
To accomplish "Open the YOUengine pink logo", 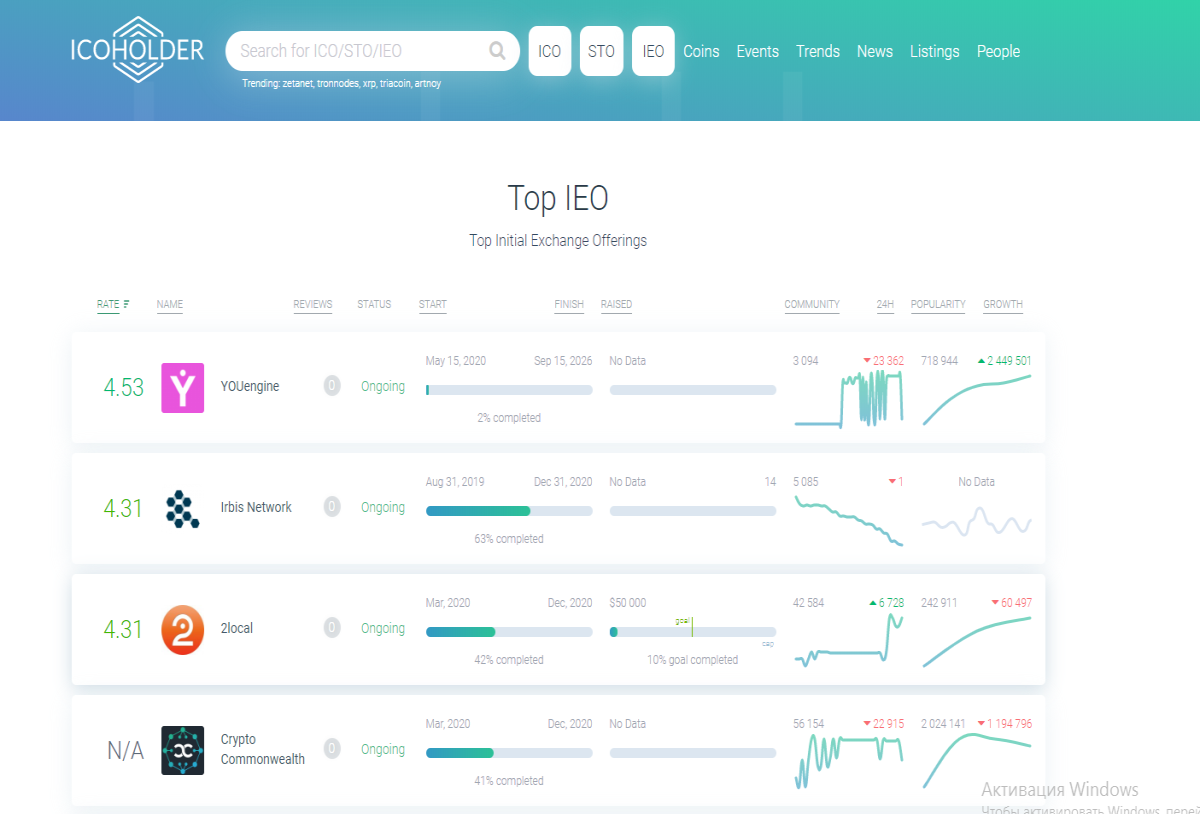I will pos(183,388).
